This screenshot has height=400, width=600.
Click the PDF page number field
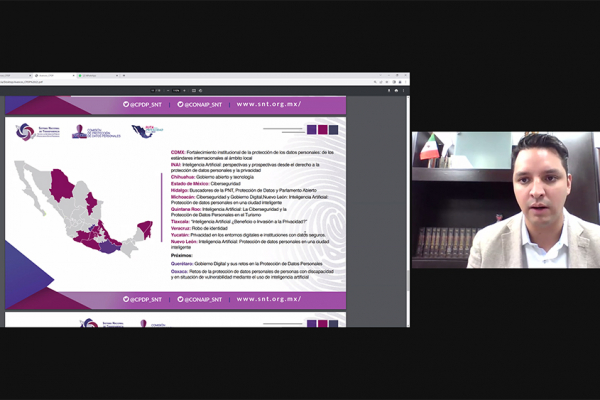point(155,91)
